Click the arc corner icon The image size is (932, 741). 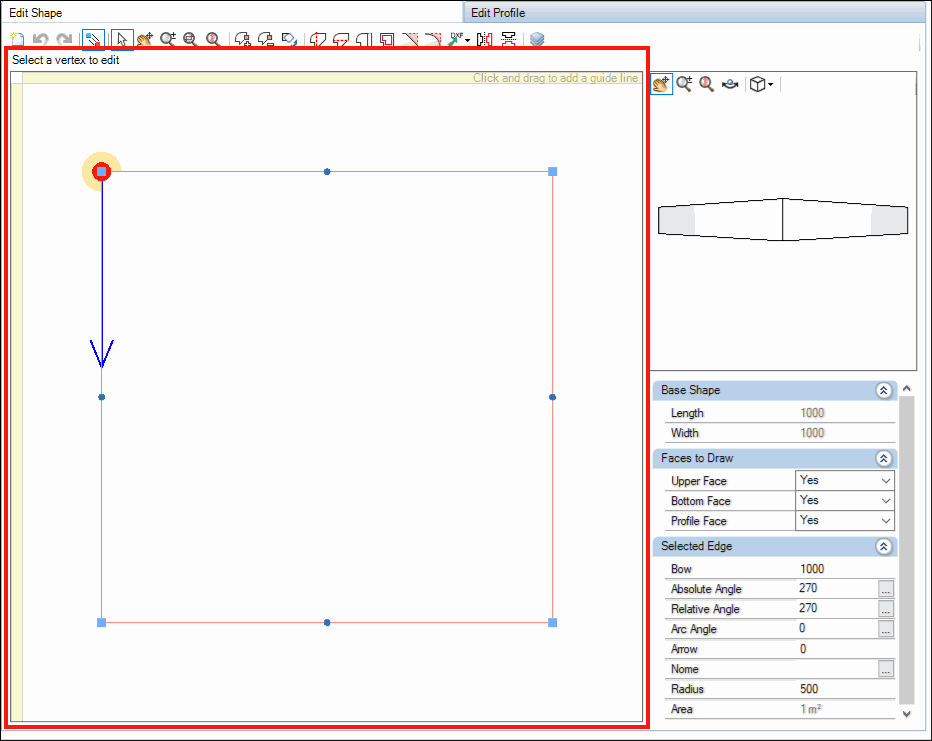coord(433,39)
